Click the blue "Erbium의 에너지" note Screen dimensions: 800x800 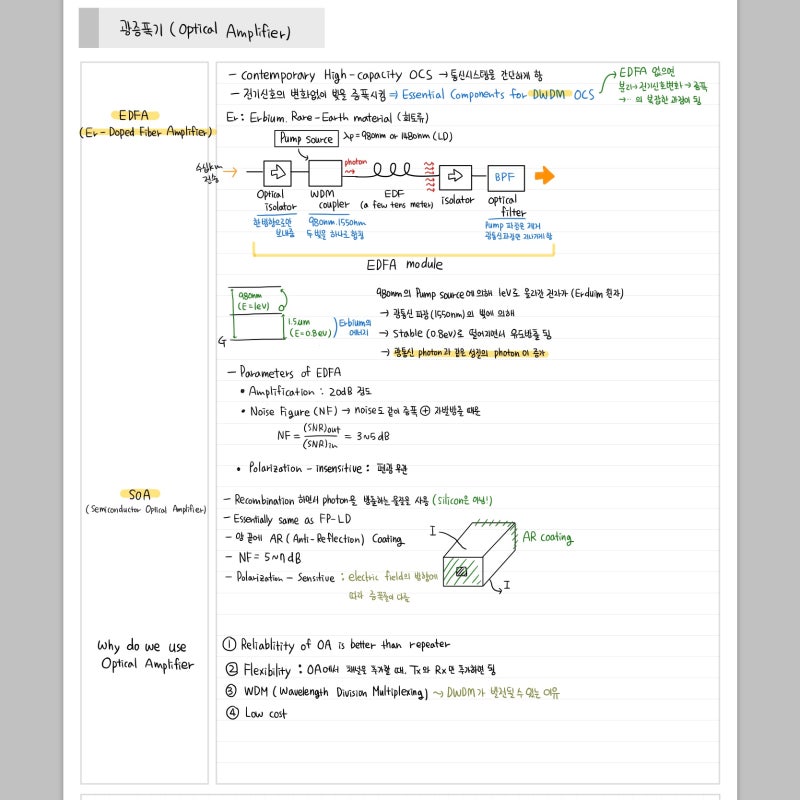click(x=355, y=328)
